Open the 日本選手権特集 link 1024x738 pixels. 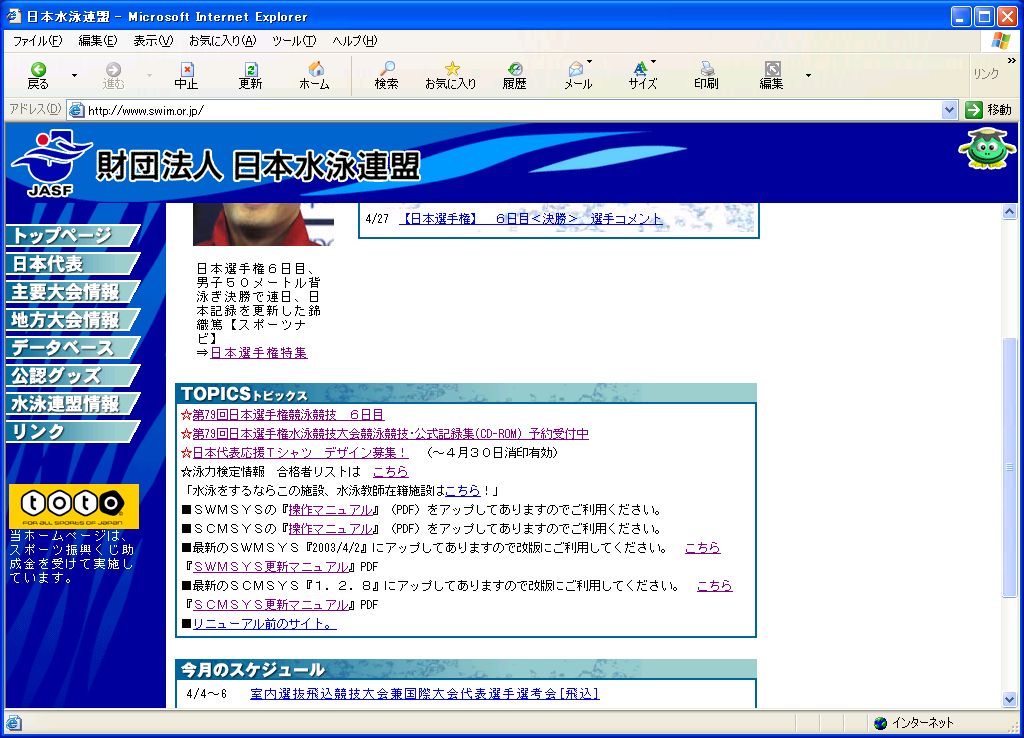(259, 353)
